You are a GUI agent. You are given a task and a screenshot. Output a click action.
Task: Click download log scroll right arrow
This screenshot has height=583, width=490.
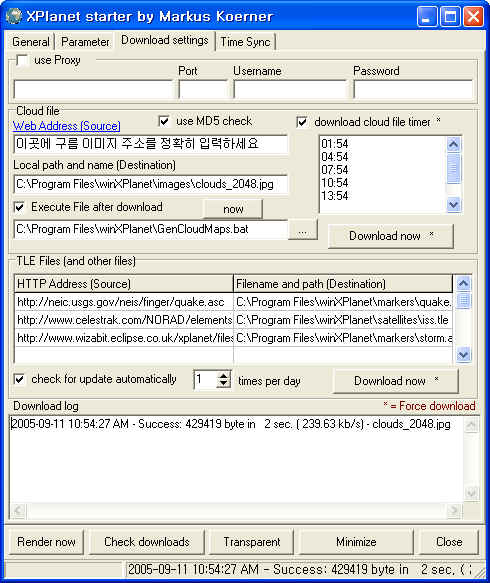point(454,510)
